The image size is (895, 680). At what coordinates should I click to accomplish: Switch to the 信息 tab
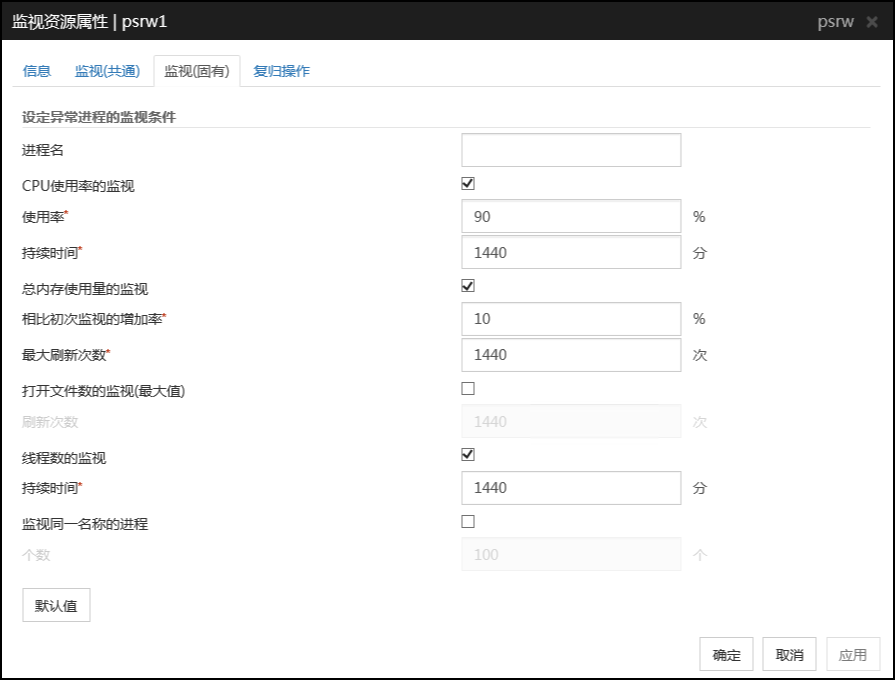[x=37, y=71]
